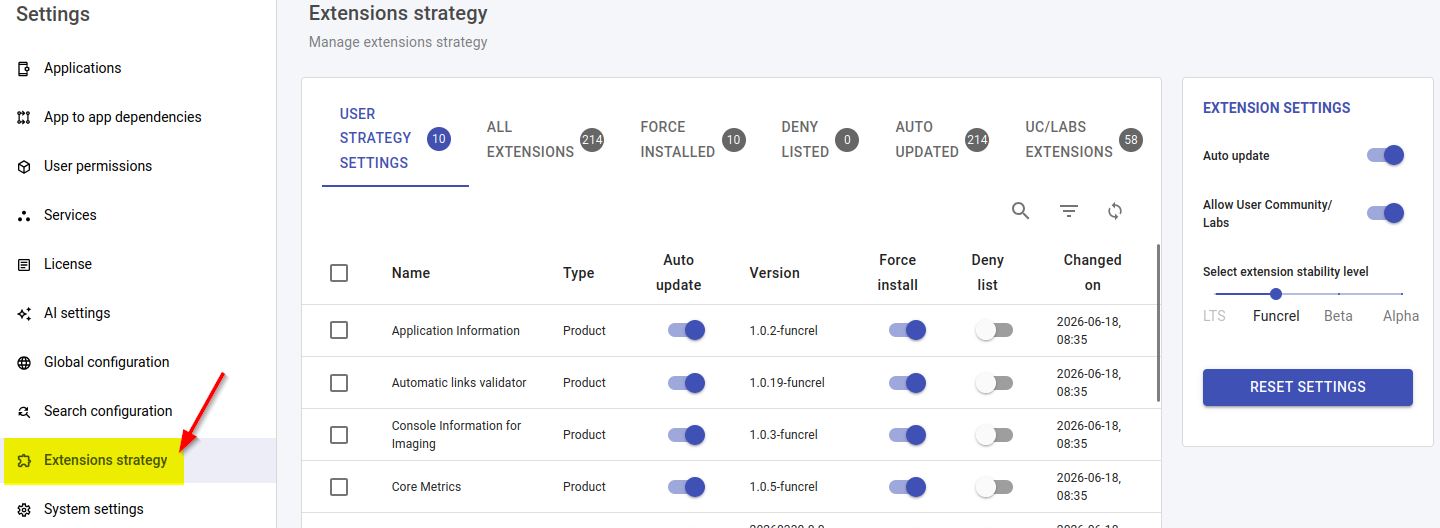Toggle Allow User Community/Labs switch
The image size is (1440, 528).
point(1386,213)
